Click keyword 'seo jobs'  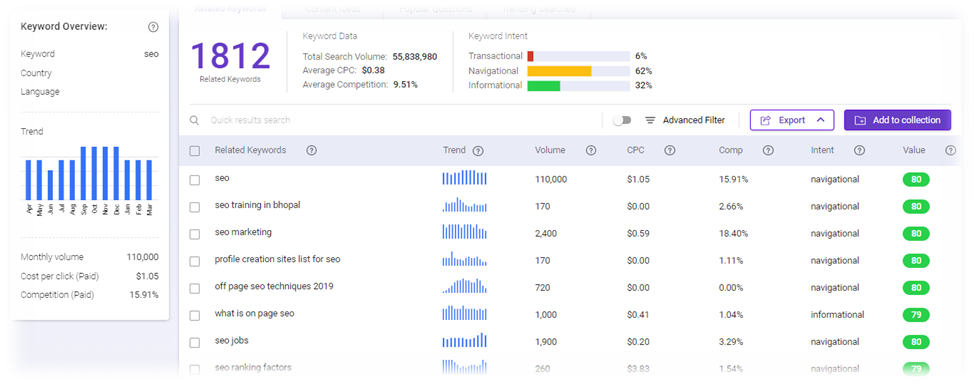pyautogui.click(x=232, y=340)
